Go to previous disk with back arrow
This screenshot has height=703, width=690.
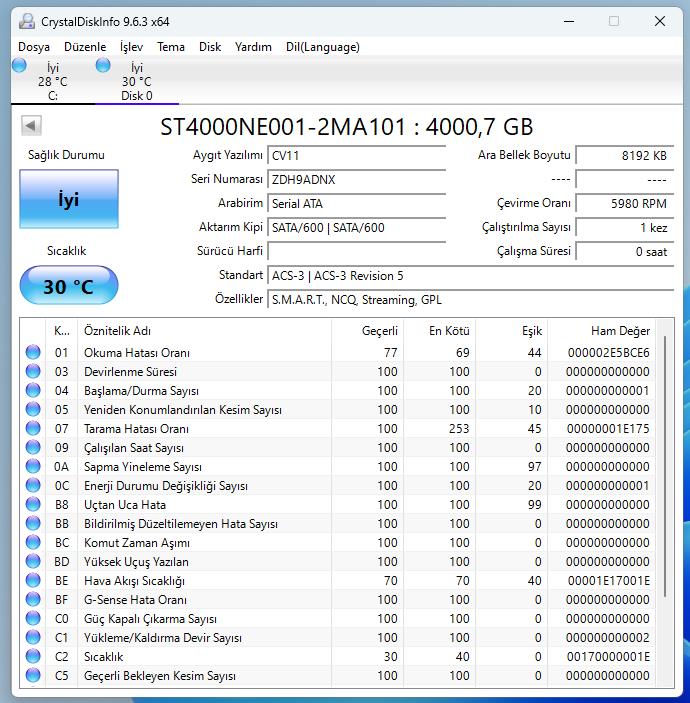31,126
